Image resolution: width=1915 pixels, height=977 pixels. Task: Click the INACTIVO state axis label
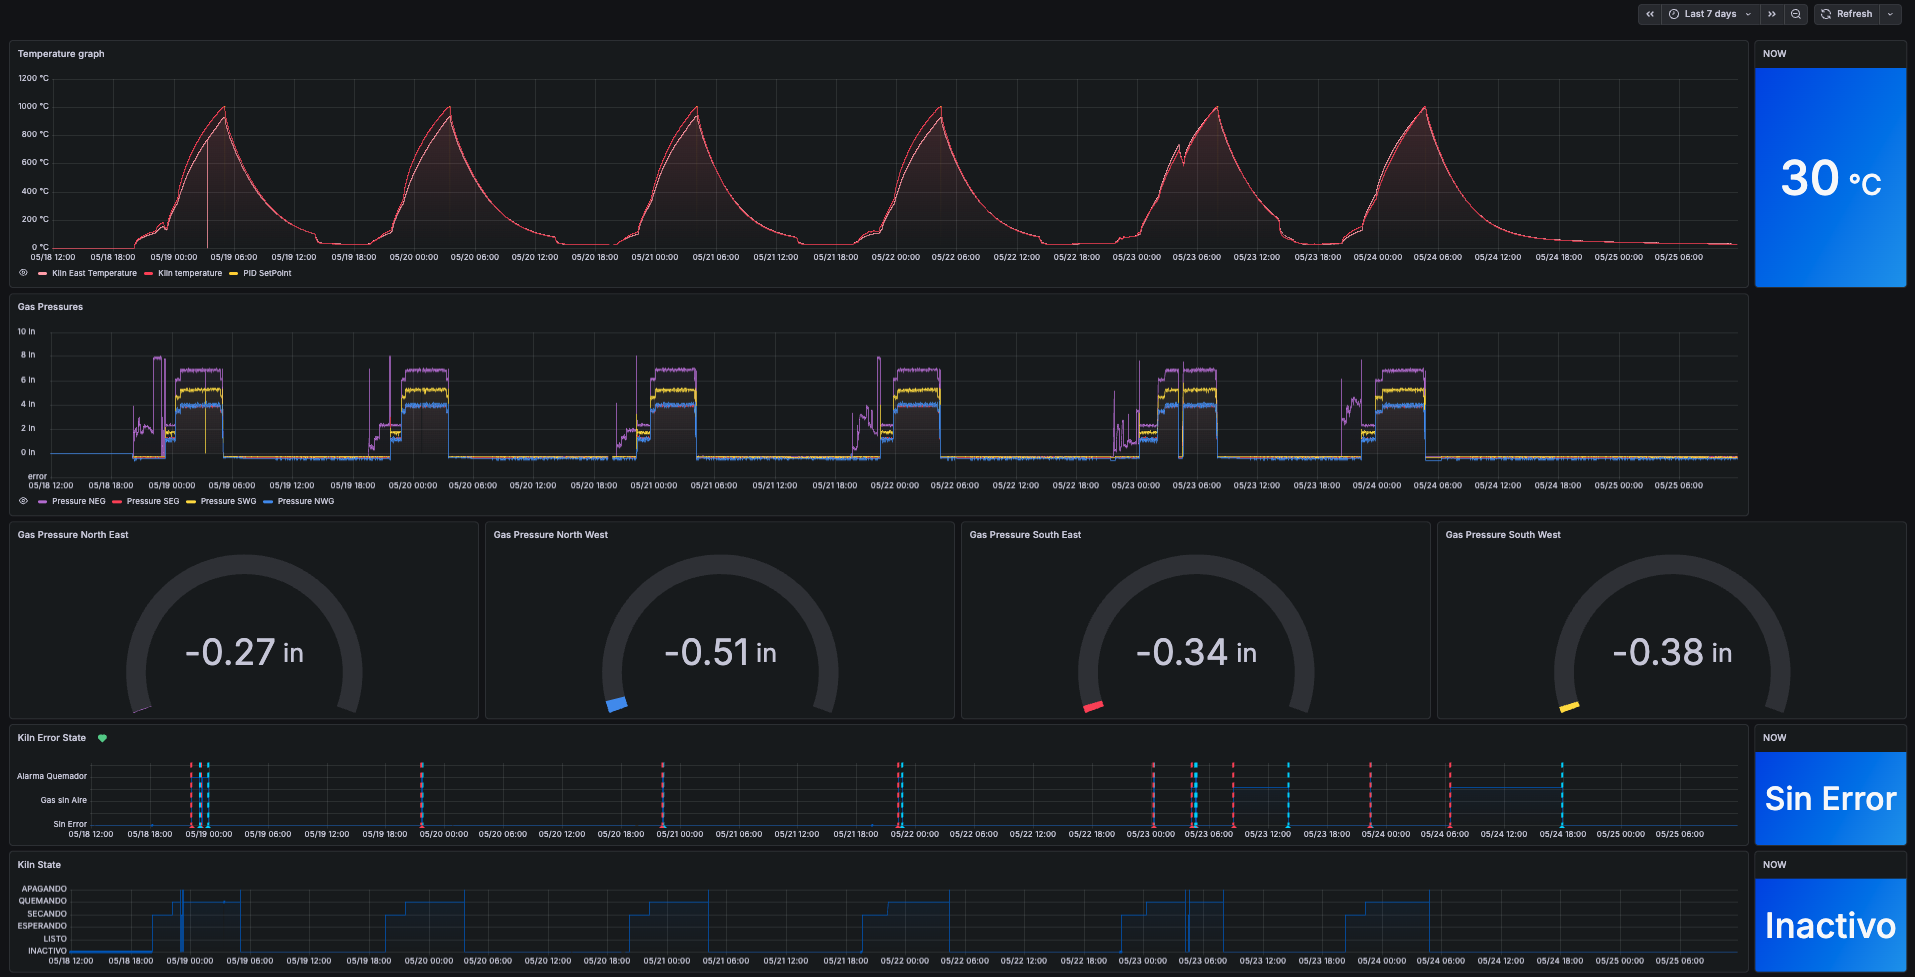click(47, 951)
